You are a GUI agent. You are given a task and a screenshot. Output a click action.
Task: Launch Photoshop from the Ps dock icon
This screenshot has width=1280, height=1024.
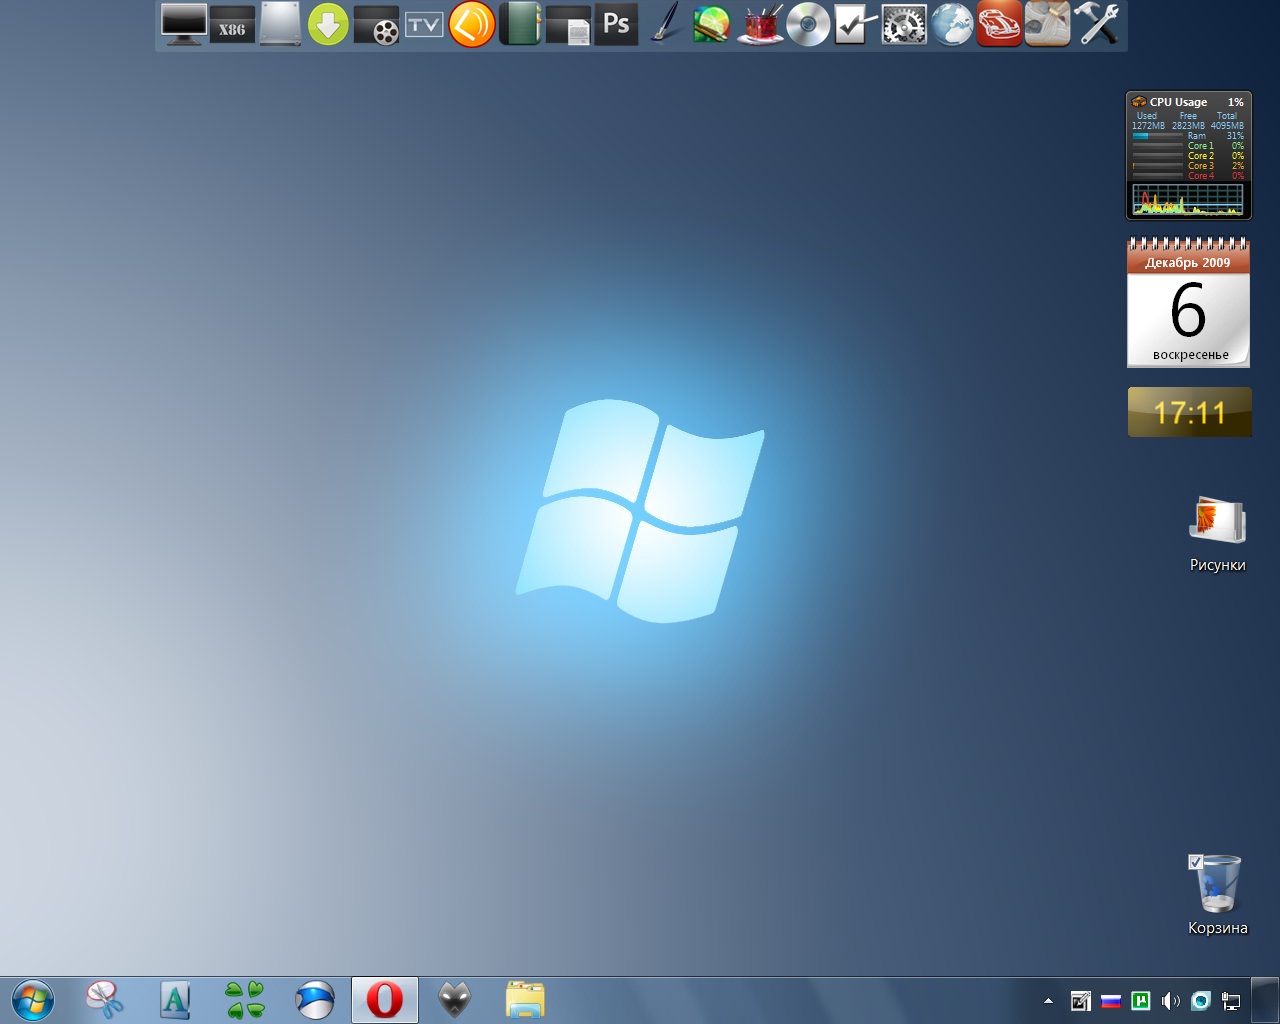[x=616, y=24]
